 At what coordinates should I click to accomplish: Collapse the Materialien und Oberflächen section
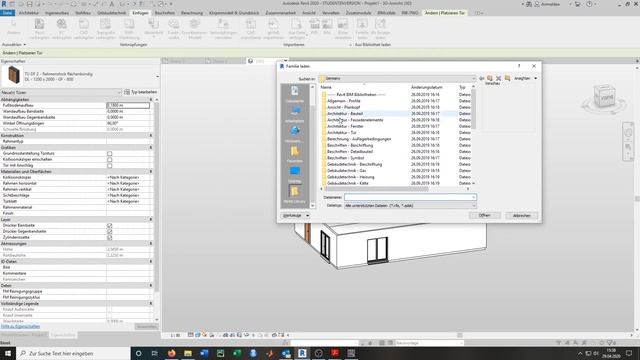[151, 172]
